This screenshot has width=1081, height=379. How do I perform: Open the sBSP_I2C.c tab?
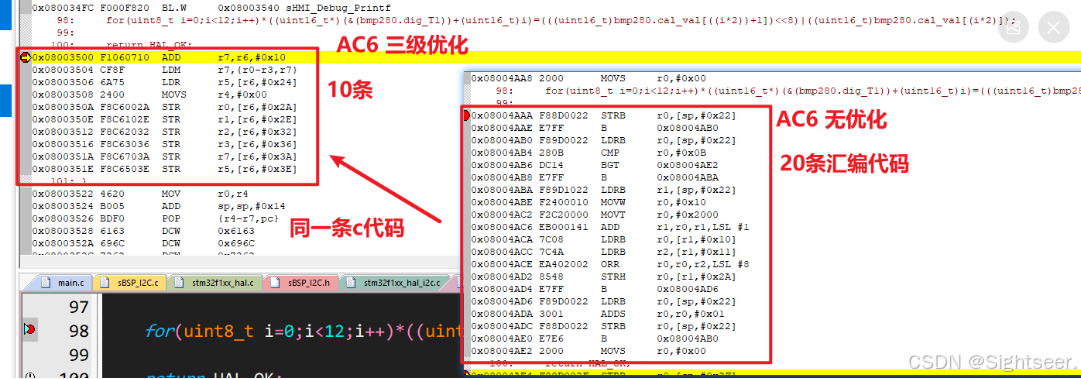click(130, 283)
